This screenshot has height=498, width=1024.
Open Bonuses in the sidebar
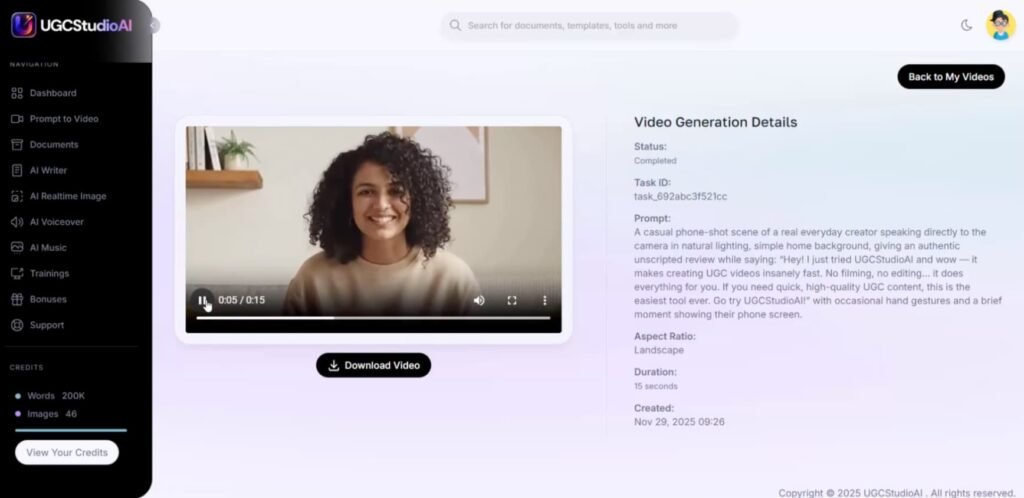tap(48, 299)
